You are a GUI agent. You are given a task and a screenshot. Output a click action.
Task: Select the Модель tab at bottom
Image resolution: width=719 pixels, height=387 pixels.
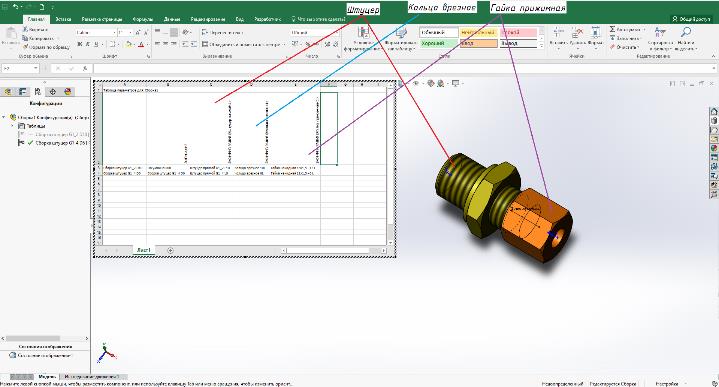tap(47, 377)
